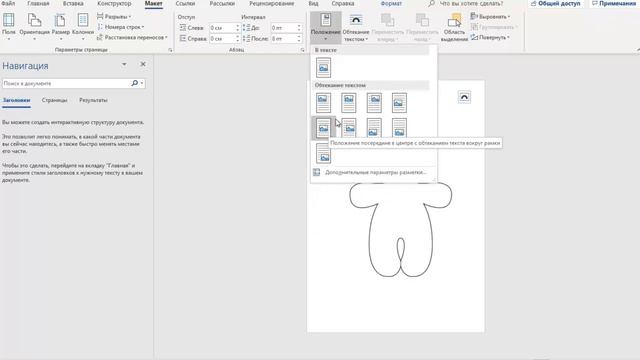Switch to the Вставка tab
Image resolution: width=640 pixels, height=360 pixels.
[x=73, y=3]
